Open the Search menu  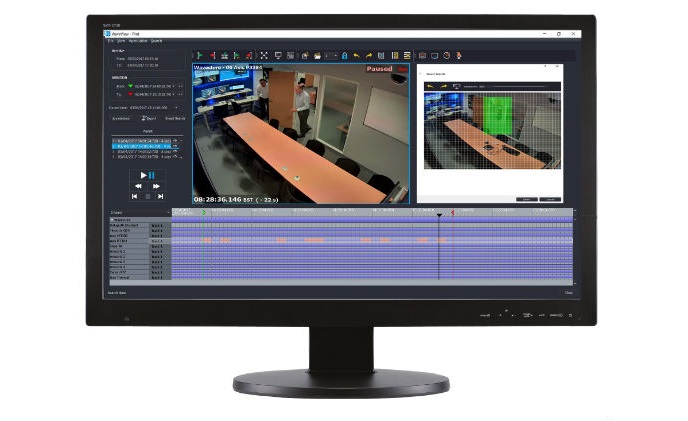pos(157,41)
